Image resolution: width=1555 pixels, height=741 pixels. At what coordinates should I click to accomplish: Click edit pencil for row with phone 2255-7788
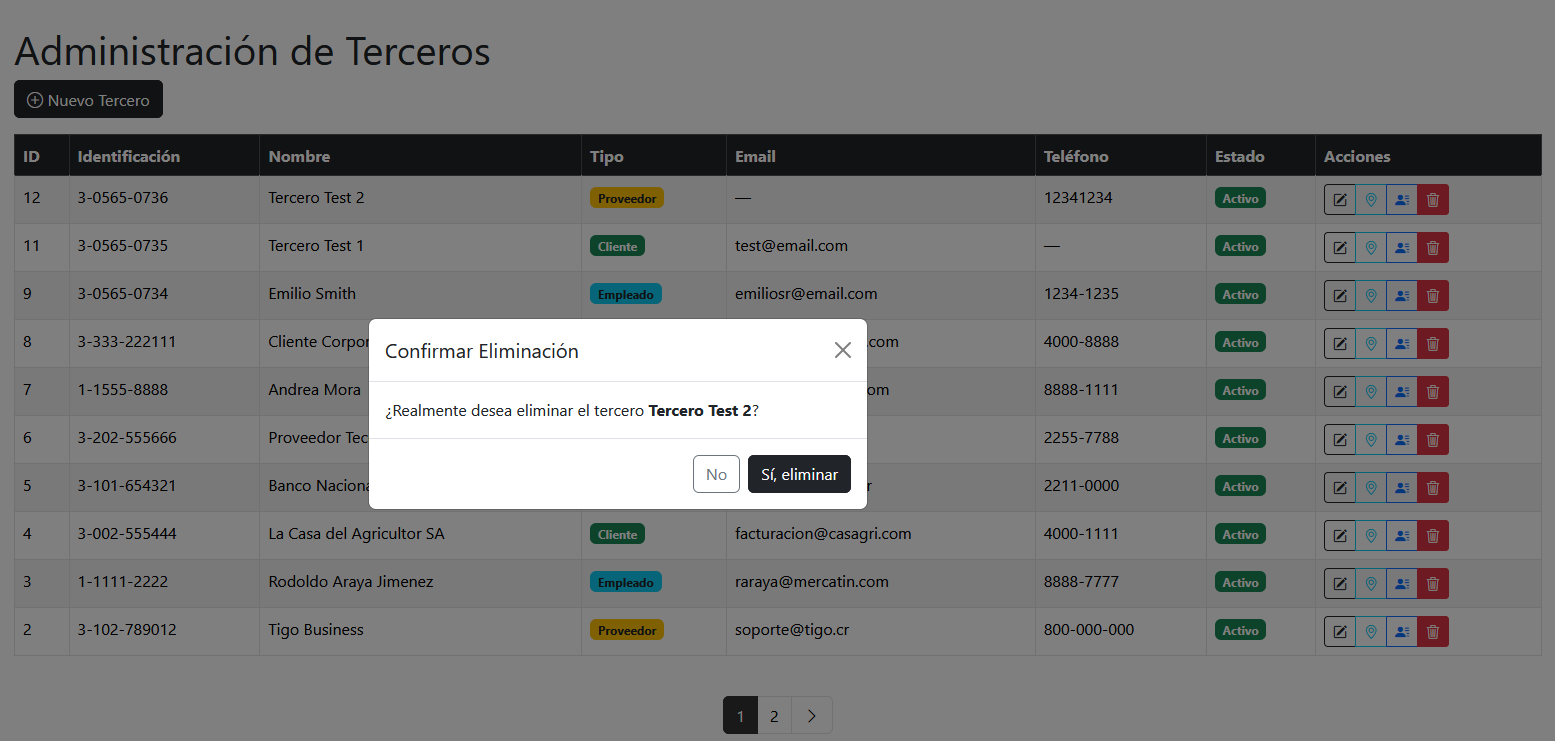point(1340,439)
